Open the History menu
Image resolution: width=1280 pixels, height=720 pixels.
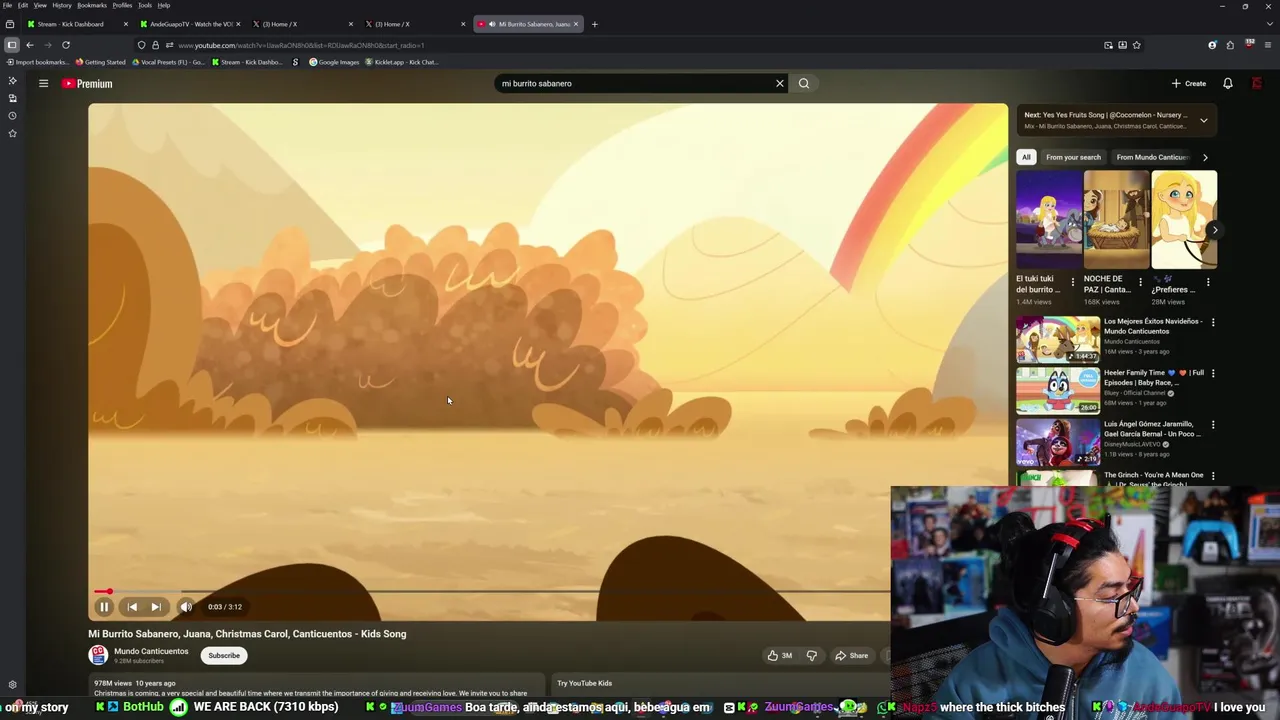62,5
